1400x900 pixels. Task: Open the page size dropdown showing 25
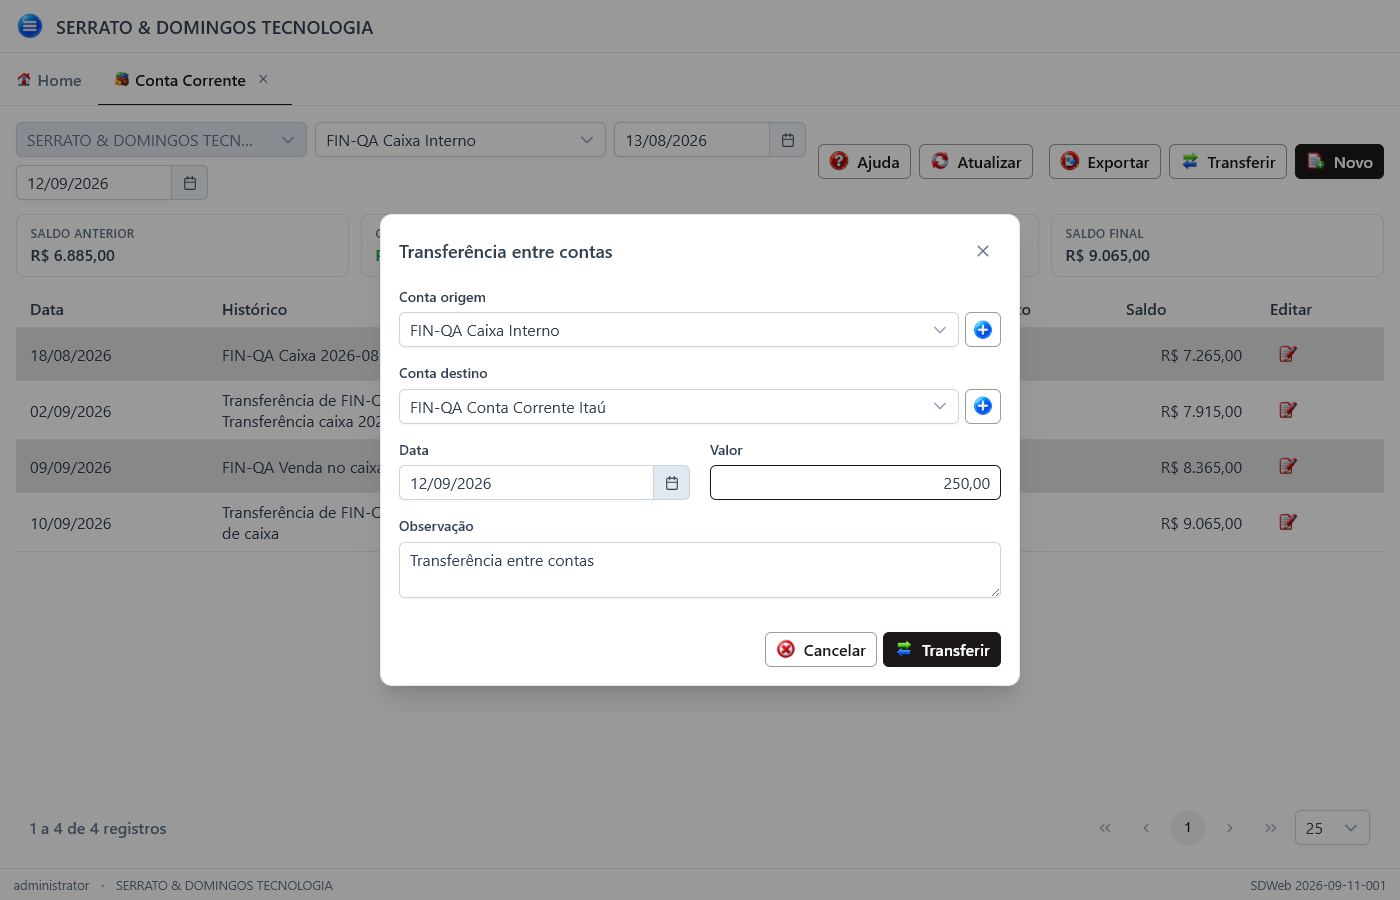pos(1332,828)
